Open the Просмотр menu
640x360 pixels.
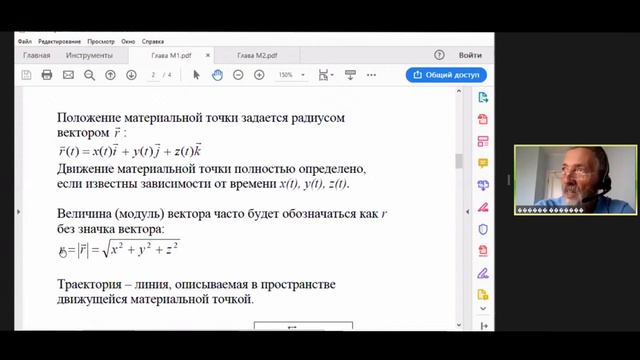click(x=101, y=42)
